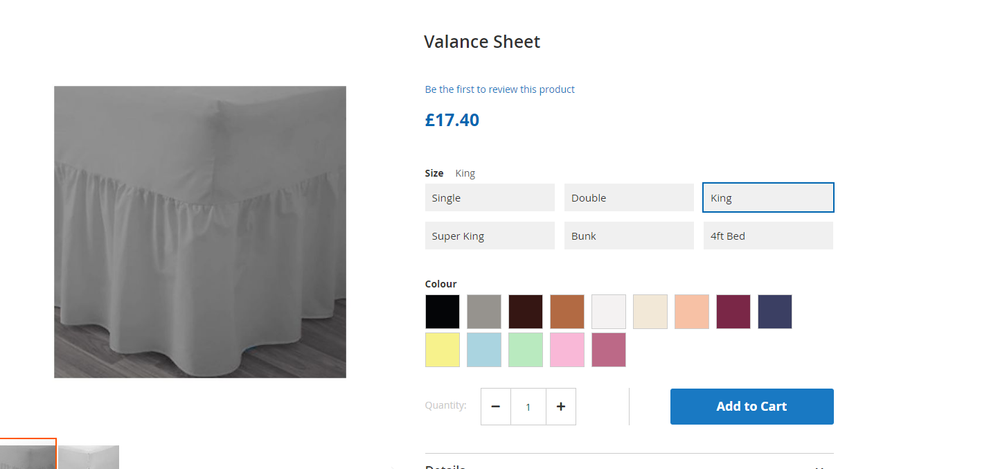Viewport: 998px width, 469px height.
Task: Choose the black colour swatch
Action: pyautogui.click(x=442, y=311)
